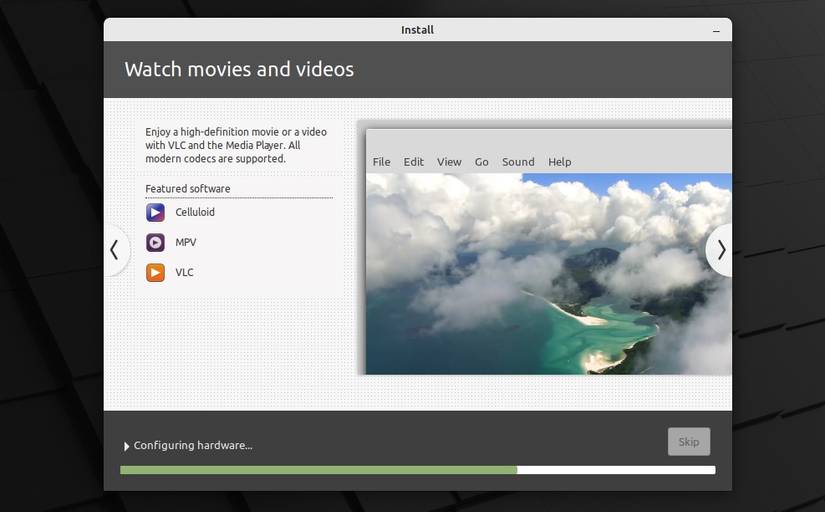Open the Go menu in the slide image

click(x=481, y=162)
